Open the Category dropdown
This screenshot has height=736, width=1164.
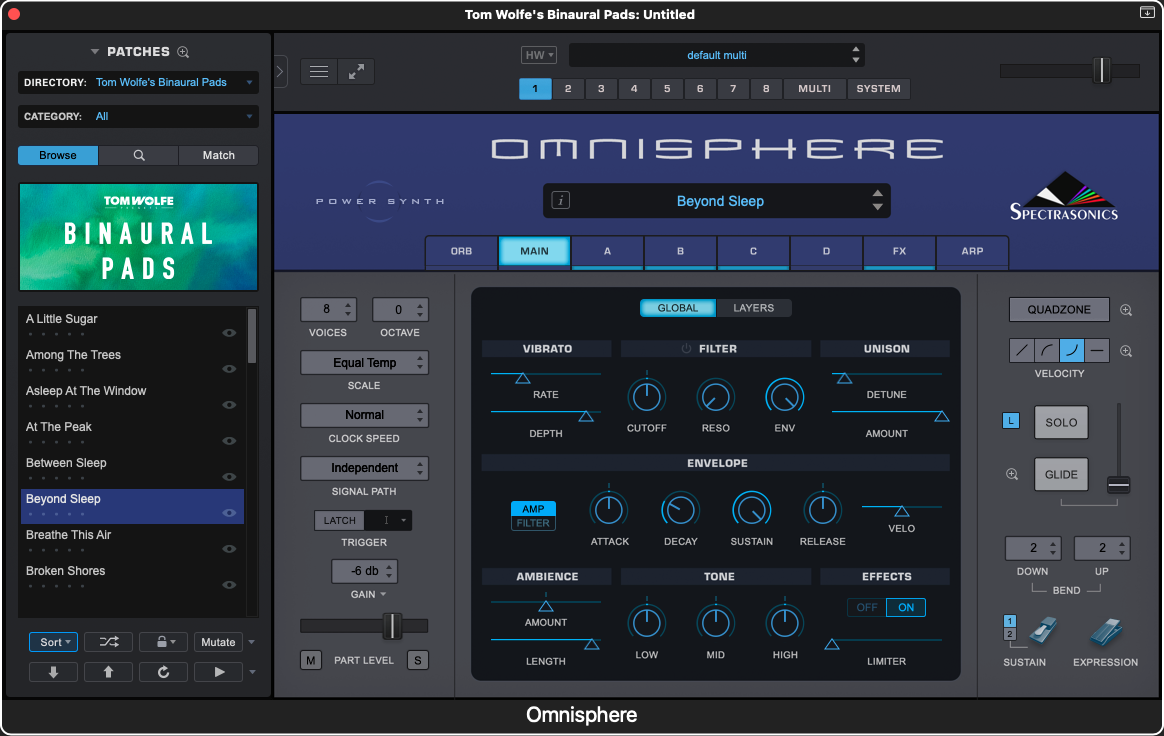pos(138,117)
